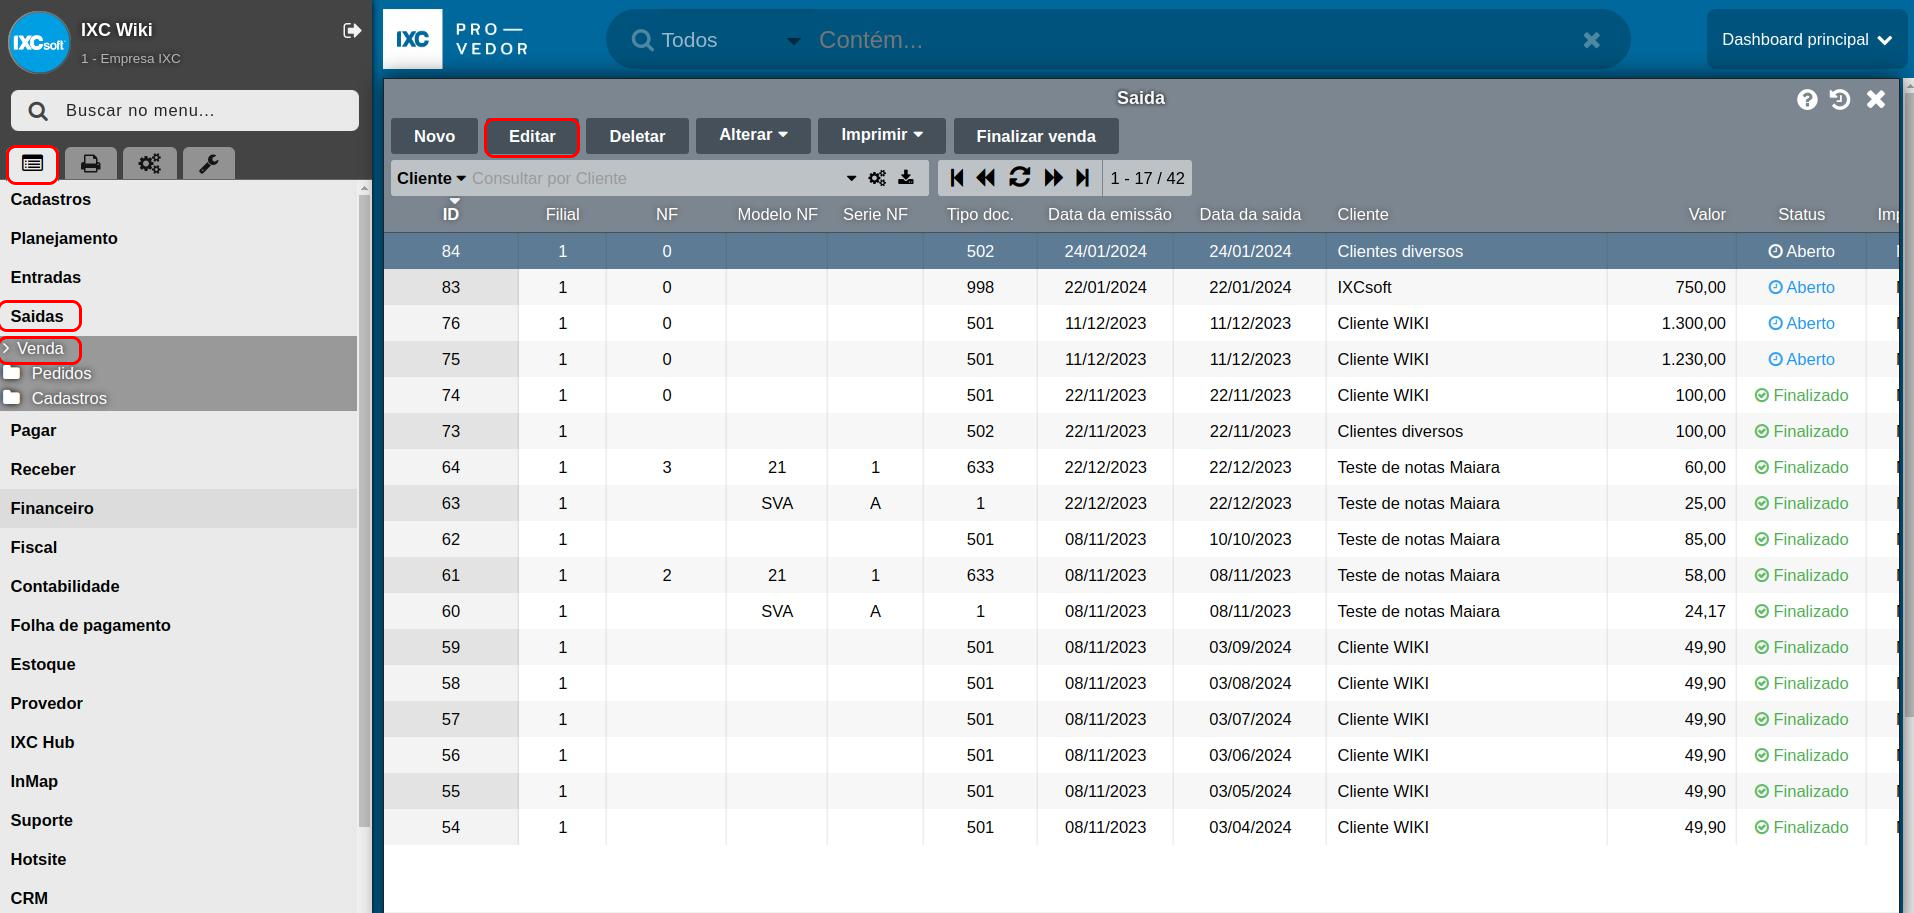Click Pedidos under Saidas
The image size is (1914, 913).
(61, 373)
